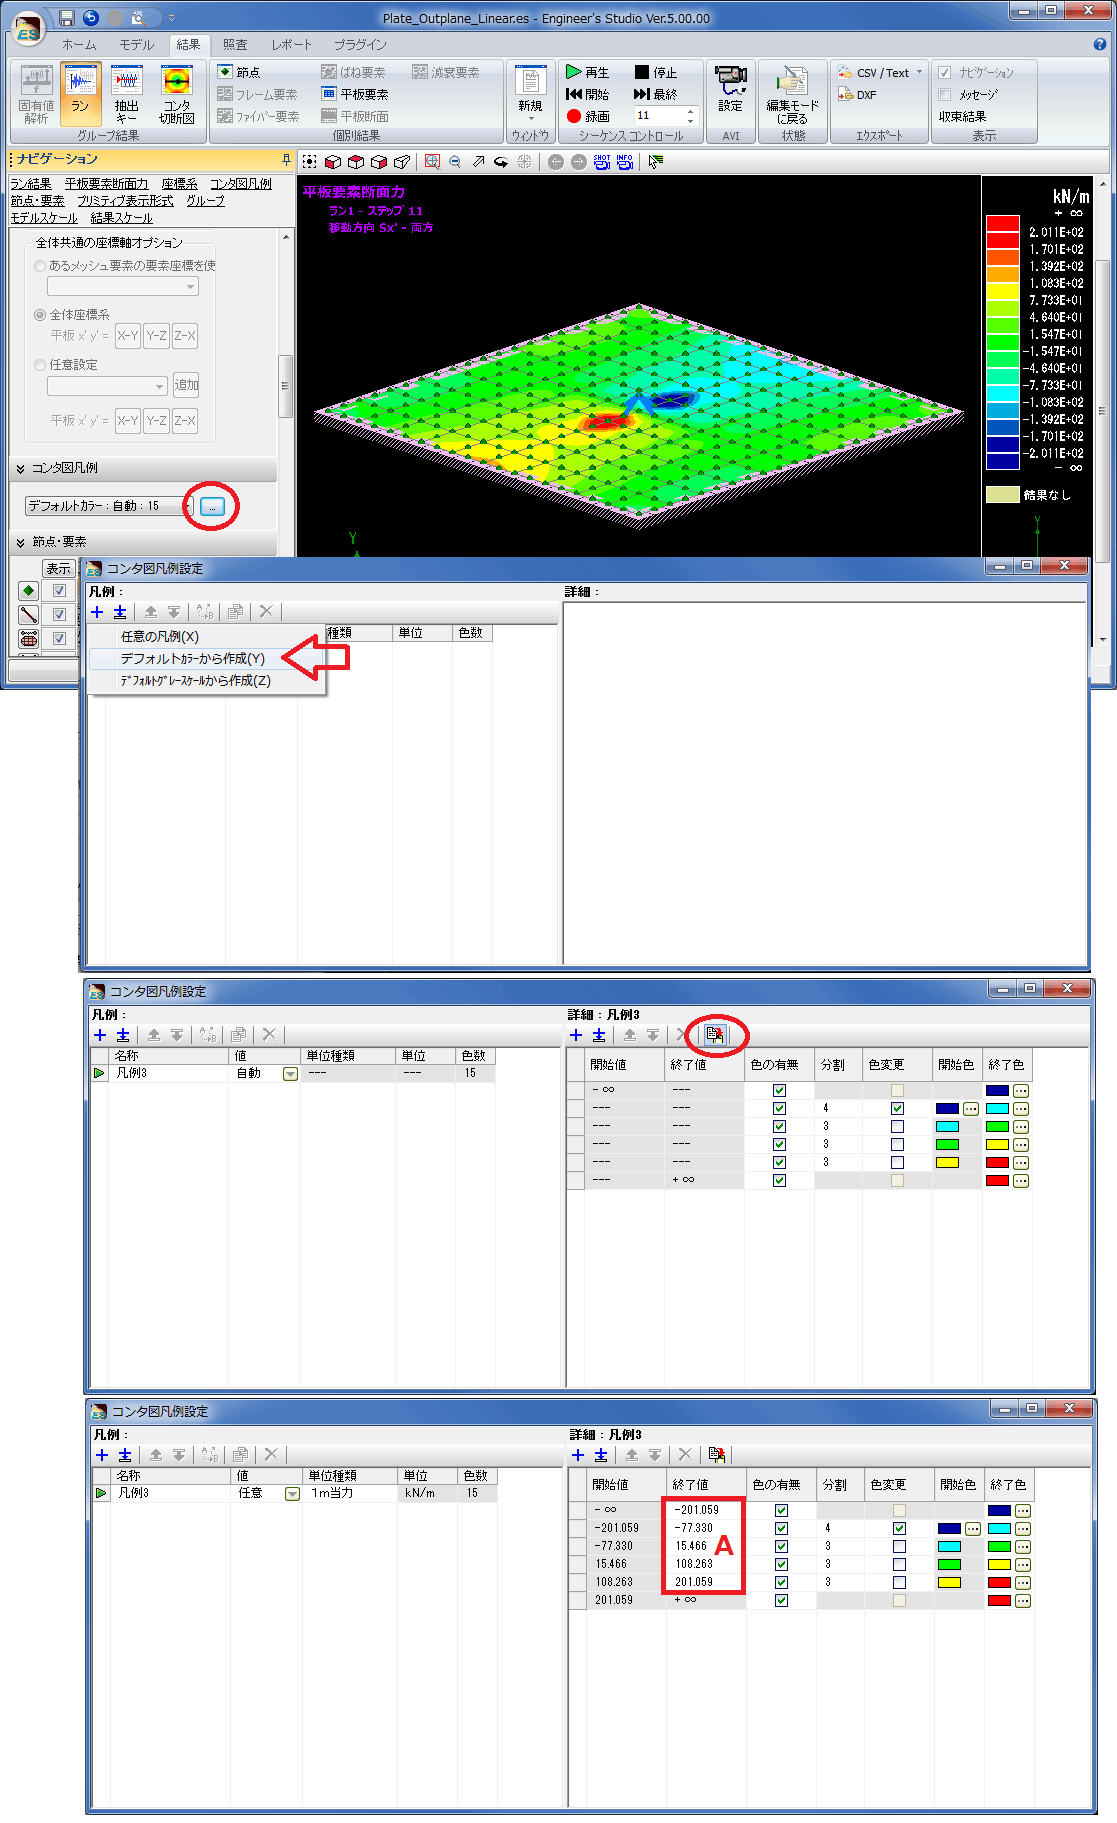The width and height of the screenshot is (1117, 1823).
Task: Toggle 色変更 checkbox in -201.059 start row
Action: point(899,1528)
